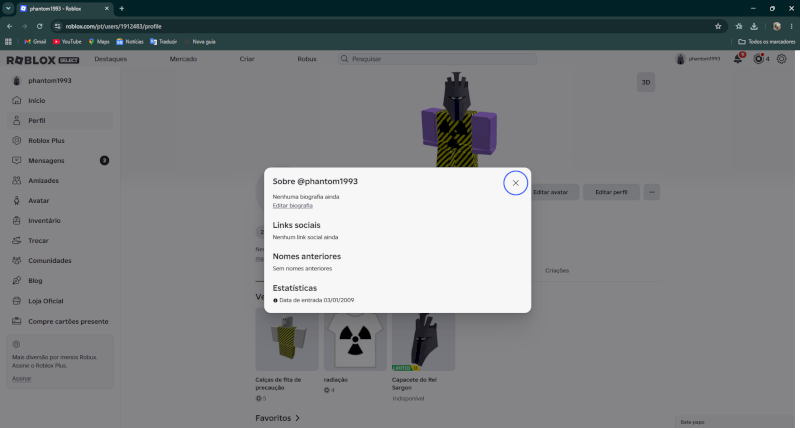Open the three-dots more options button
This screenshot has width=800, height=428.
click(x=652, y=192)
